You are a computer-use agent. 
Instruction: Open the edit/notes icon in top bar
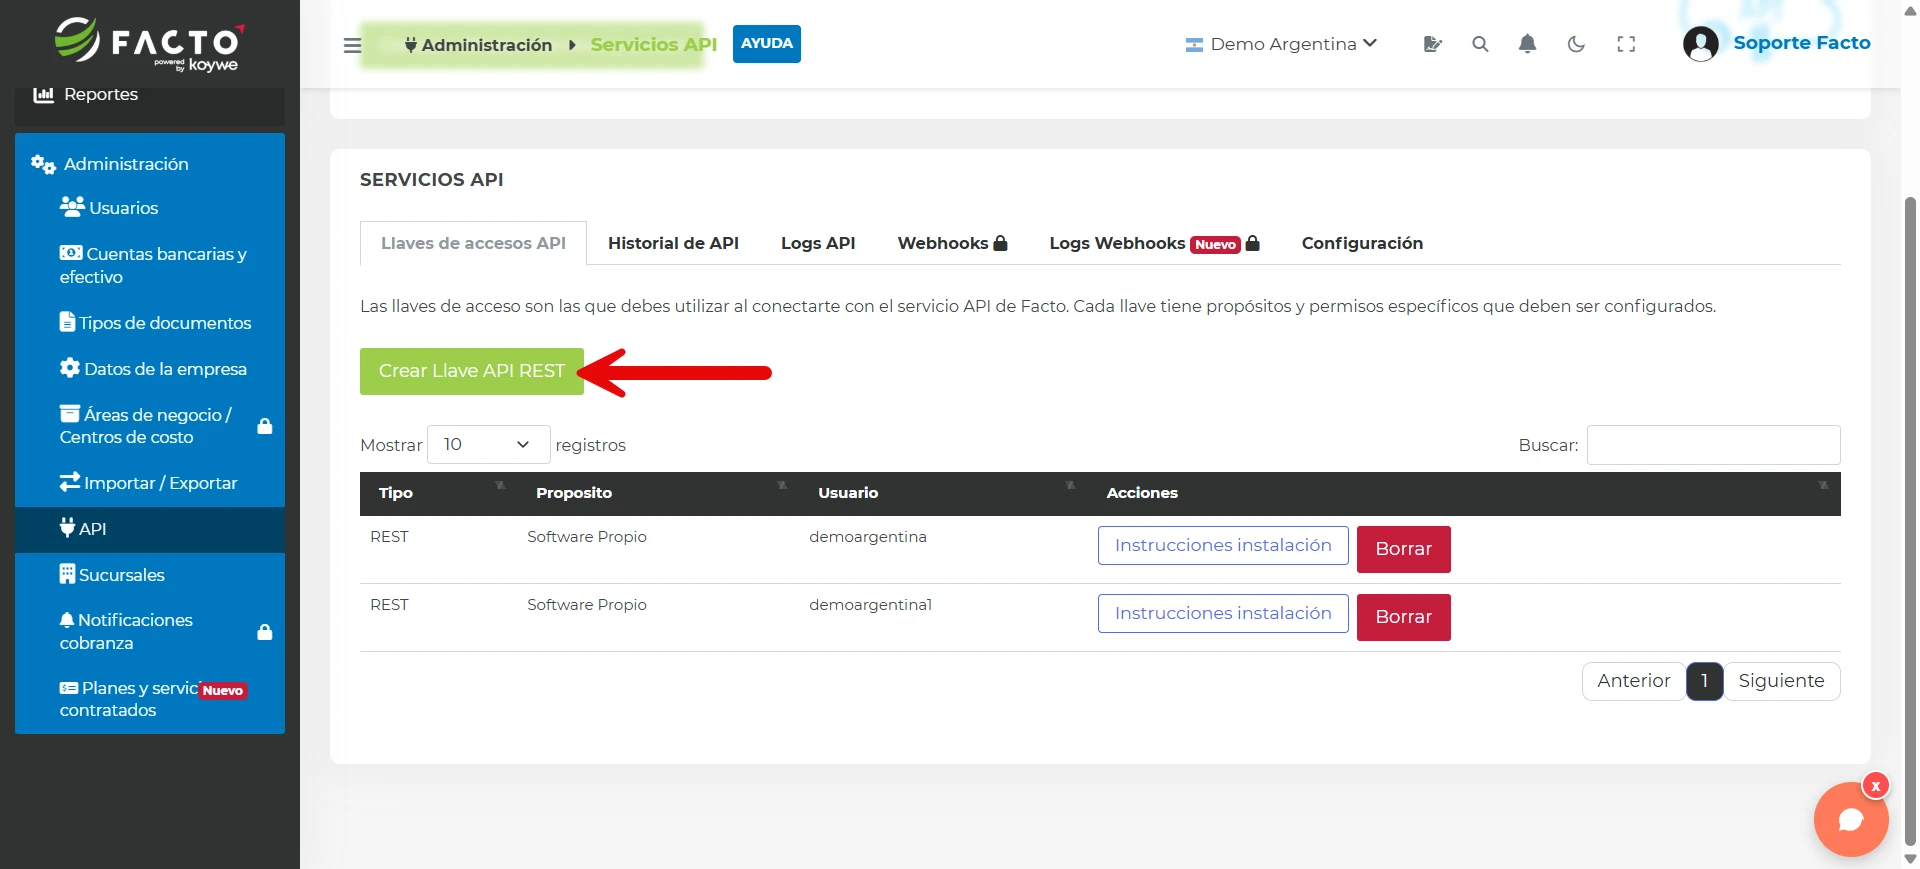1432,44
